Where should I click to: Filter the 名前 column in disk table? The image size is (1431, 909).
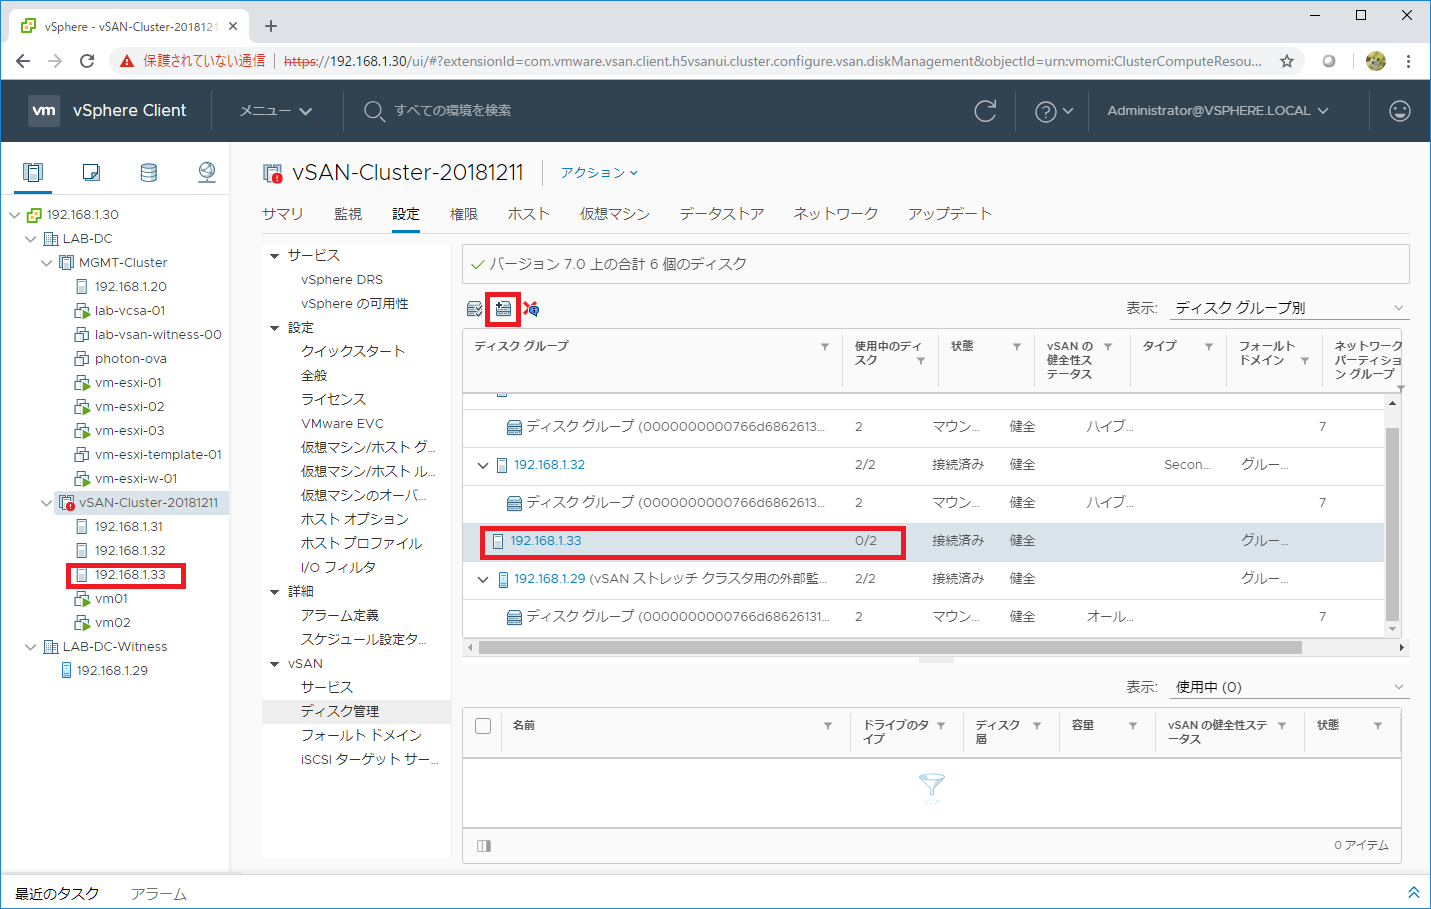click(828, 726)
